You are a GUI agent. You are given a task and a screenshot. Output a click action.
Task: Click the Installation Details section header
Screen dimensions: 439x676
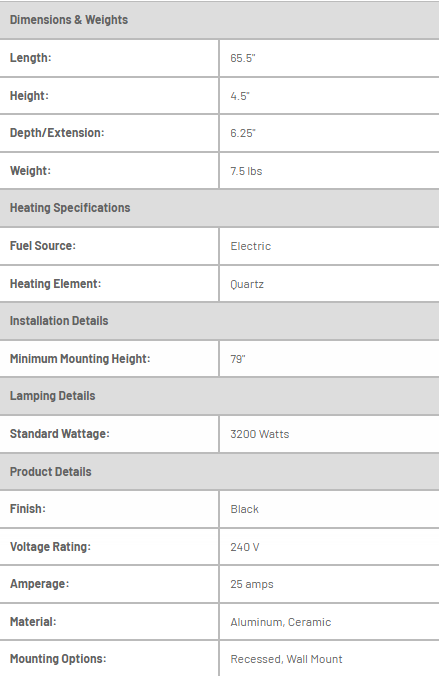click(220, 321)
